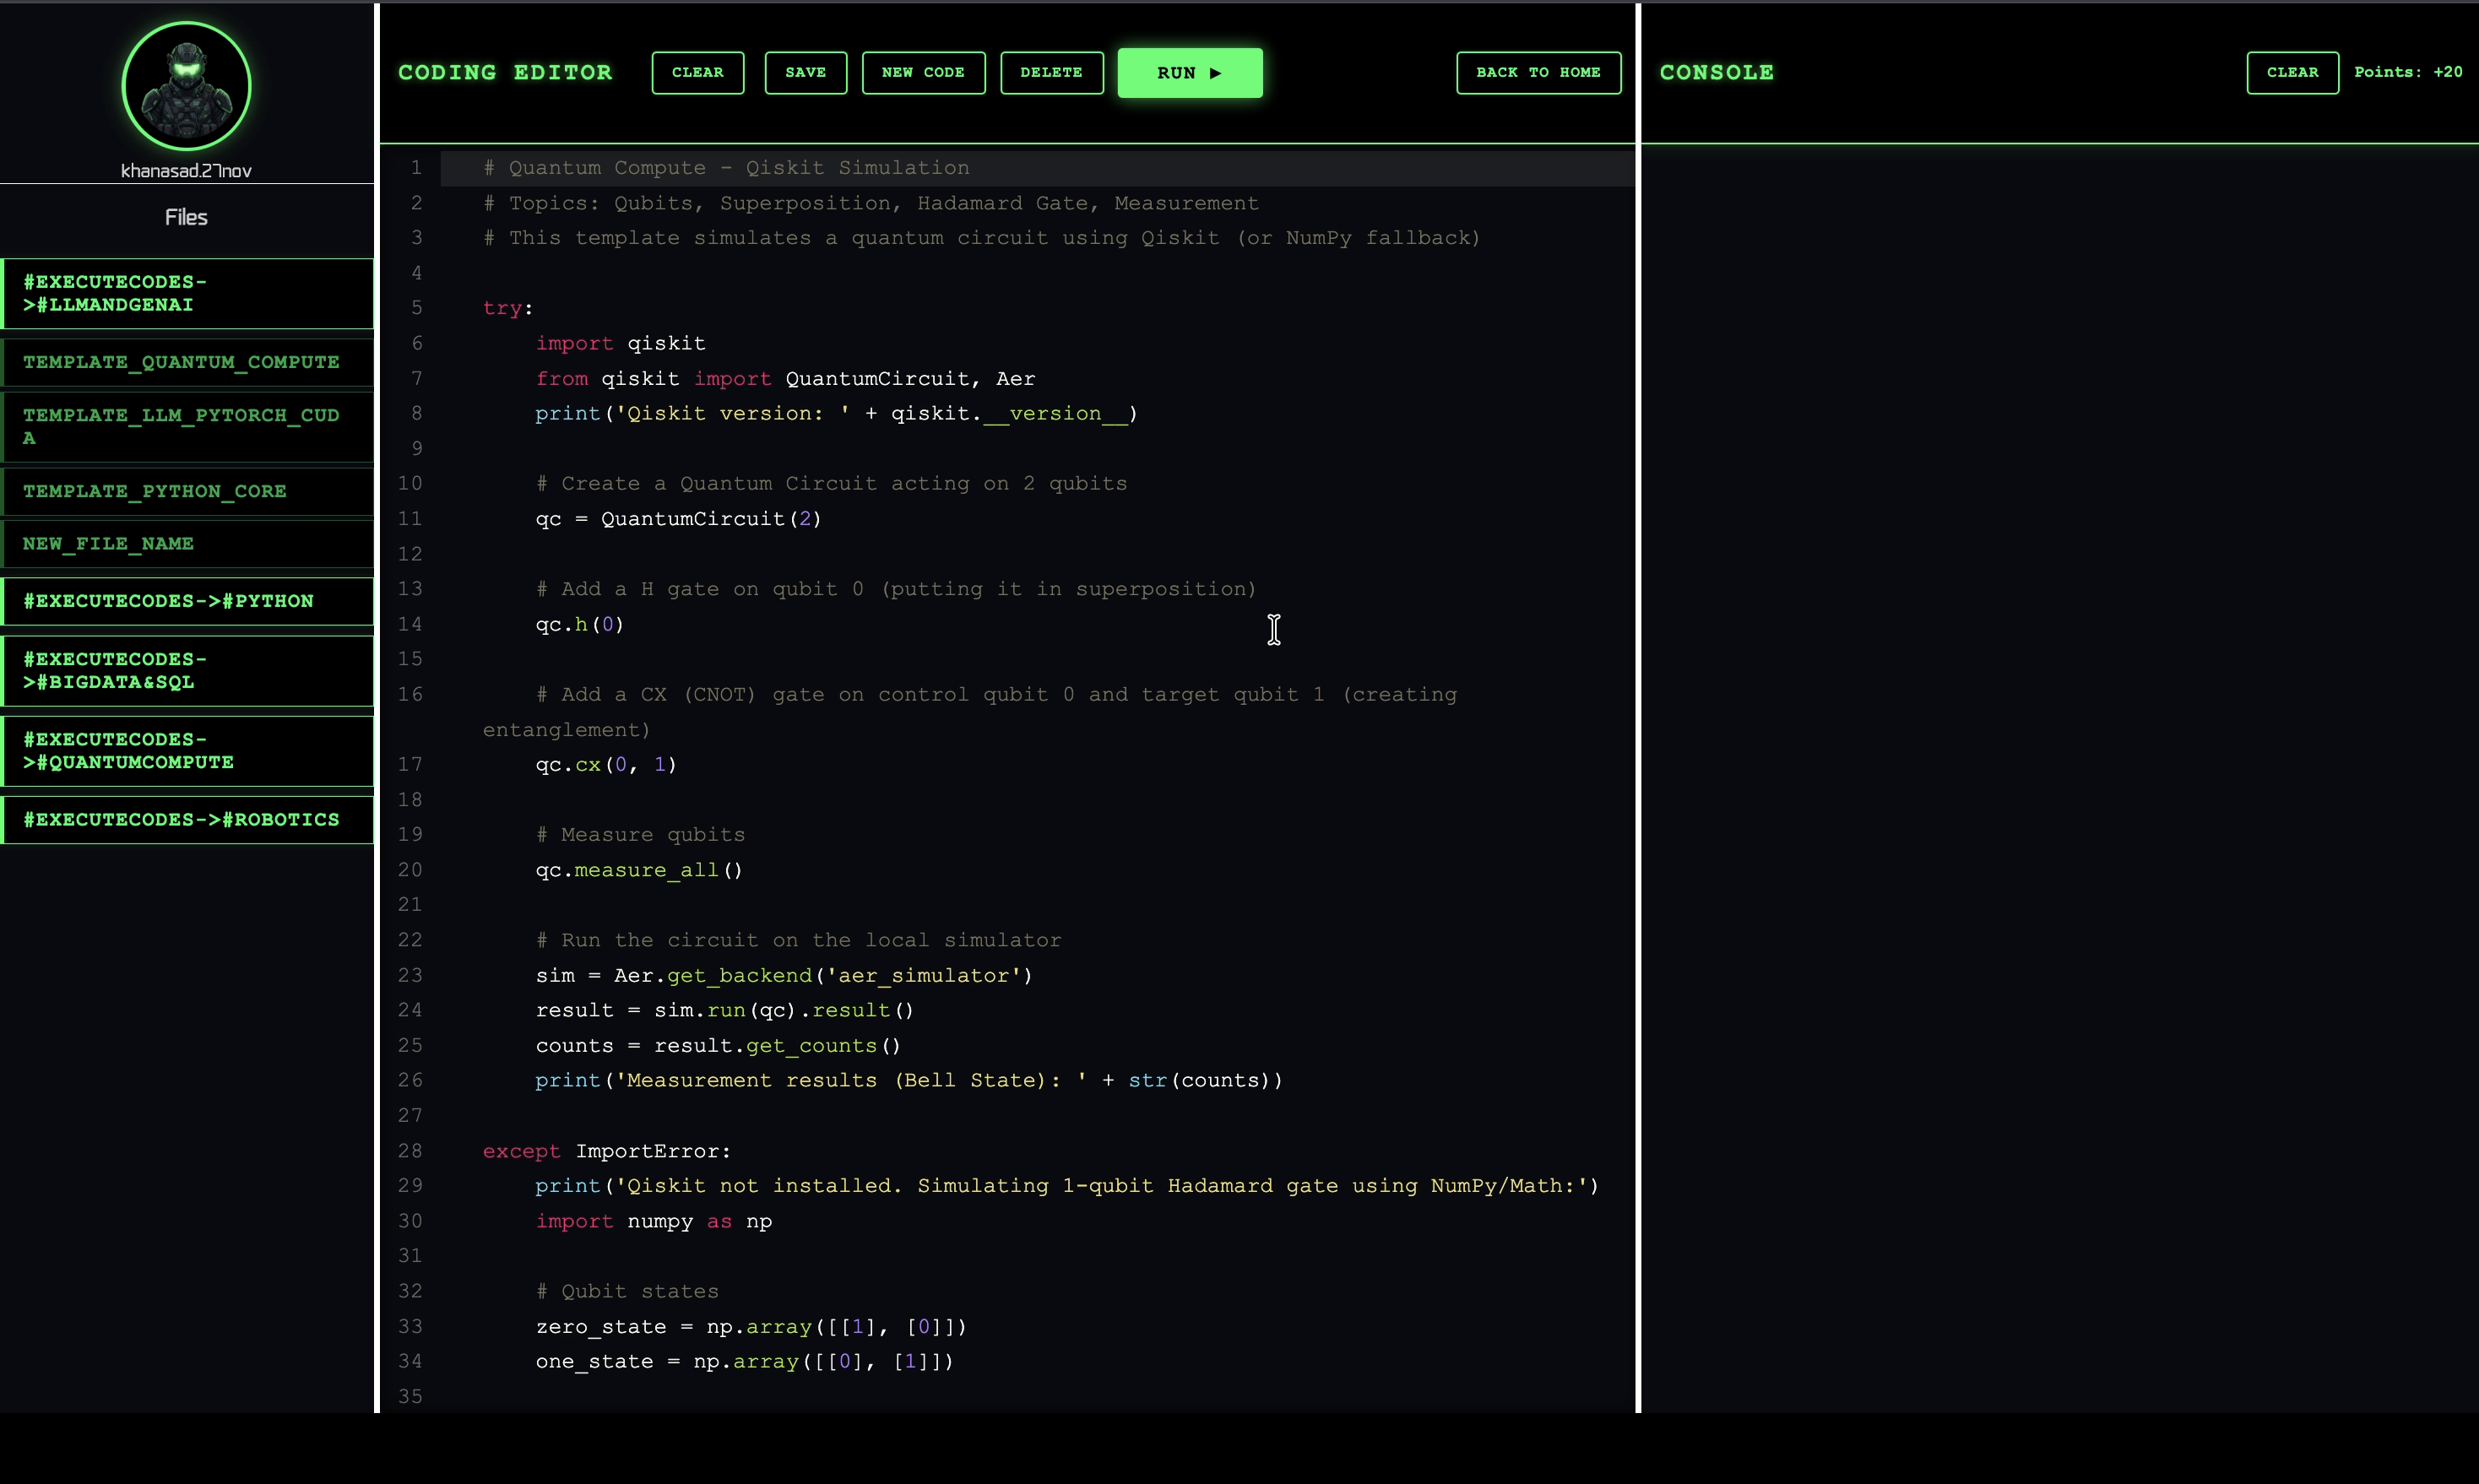
Task: Click the 'try:' statement line
Action: (508, 308)
